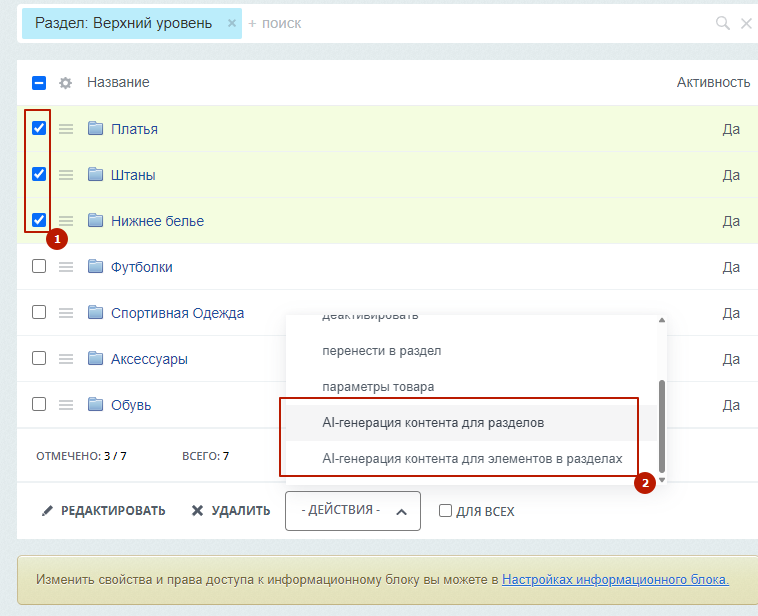Click the folder icon for Футболки

[x=95, y=266]
